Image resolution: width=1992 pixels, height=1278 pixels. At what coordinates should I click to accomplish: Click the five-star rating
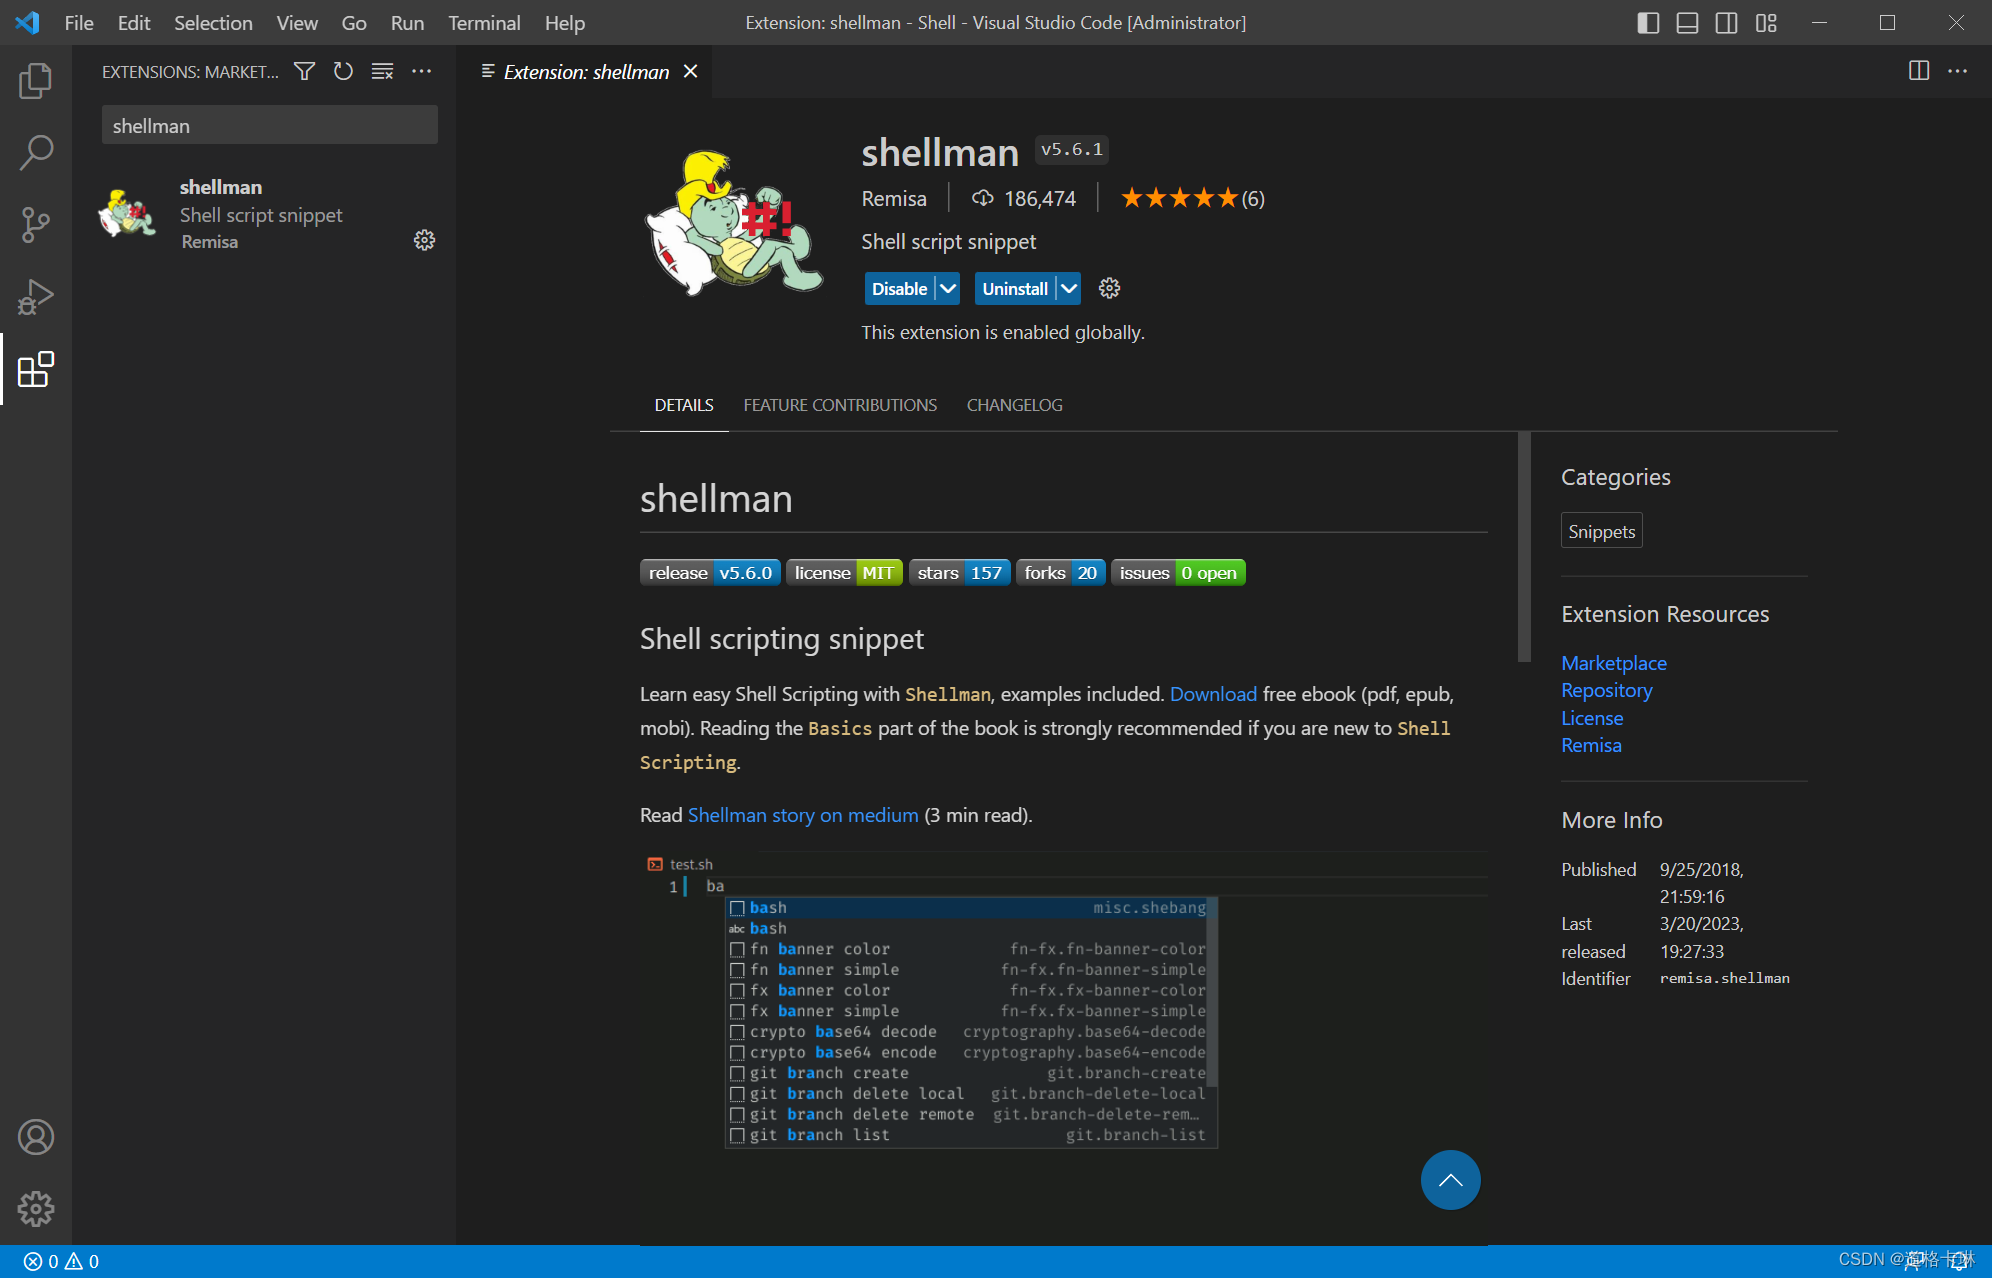1179,198
